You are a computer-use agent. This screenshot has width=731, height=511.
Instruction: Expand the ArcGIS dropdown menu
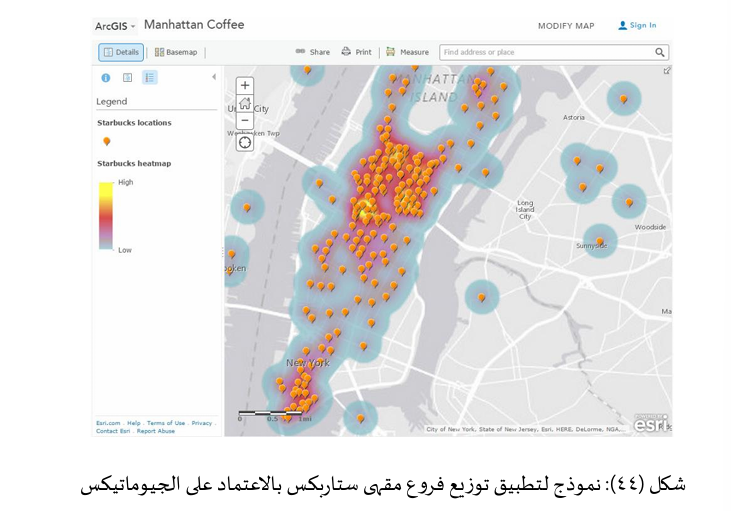117,26
